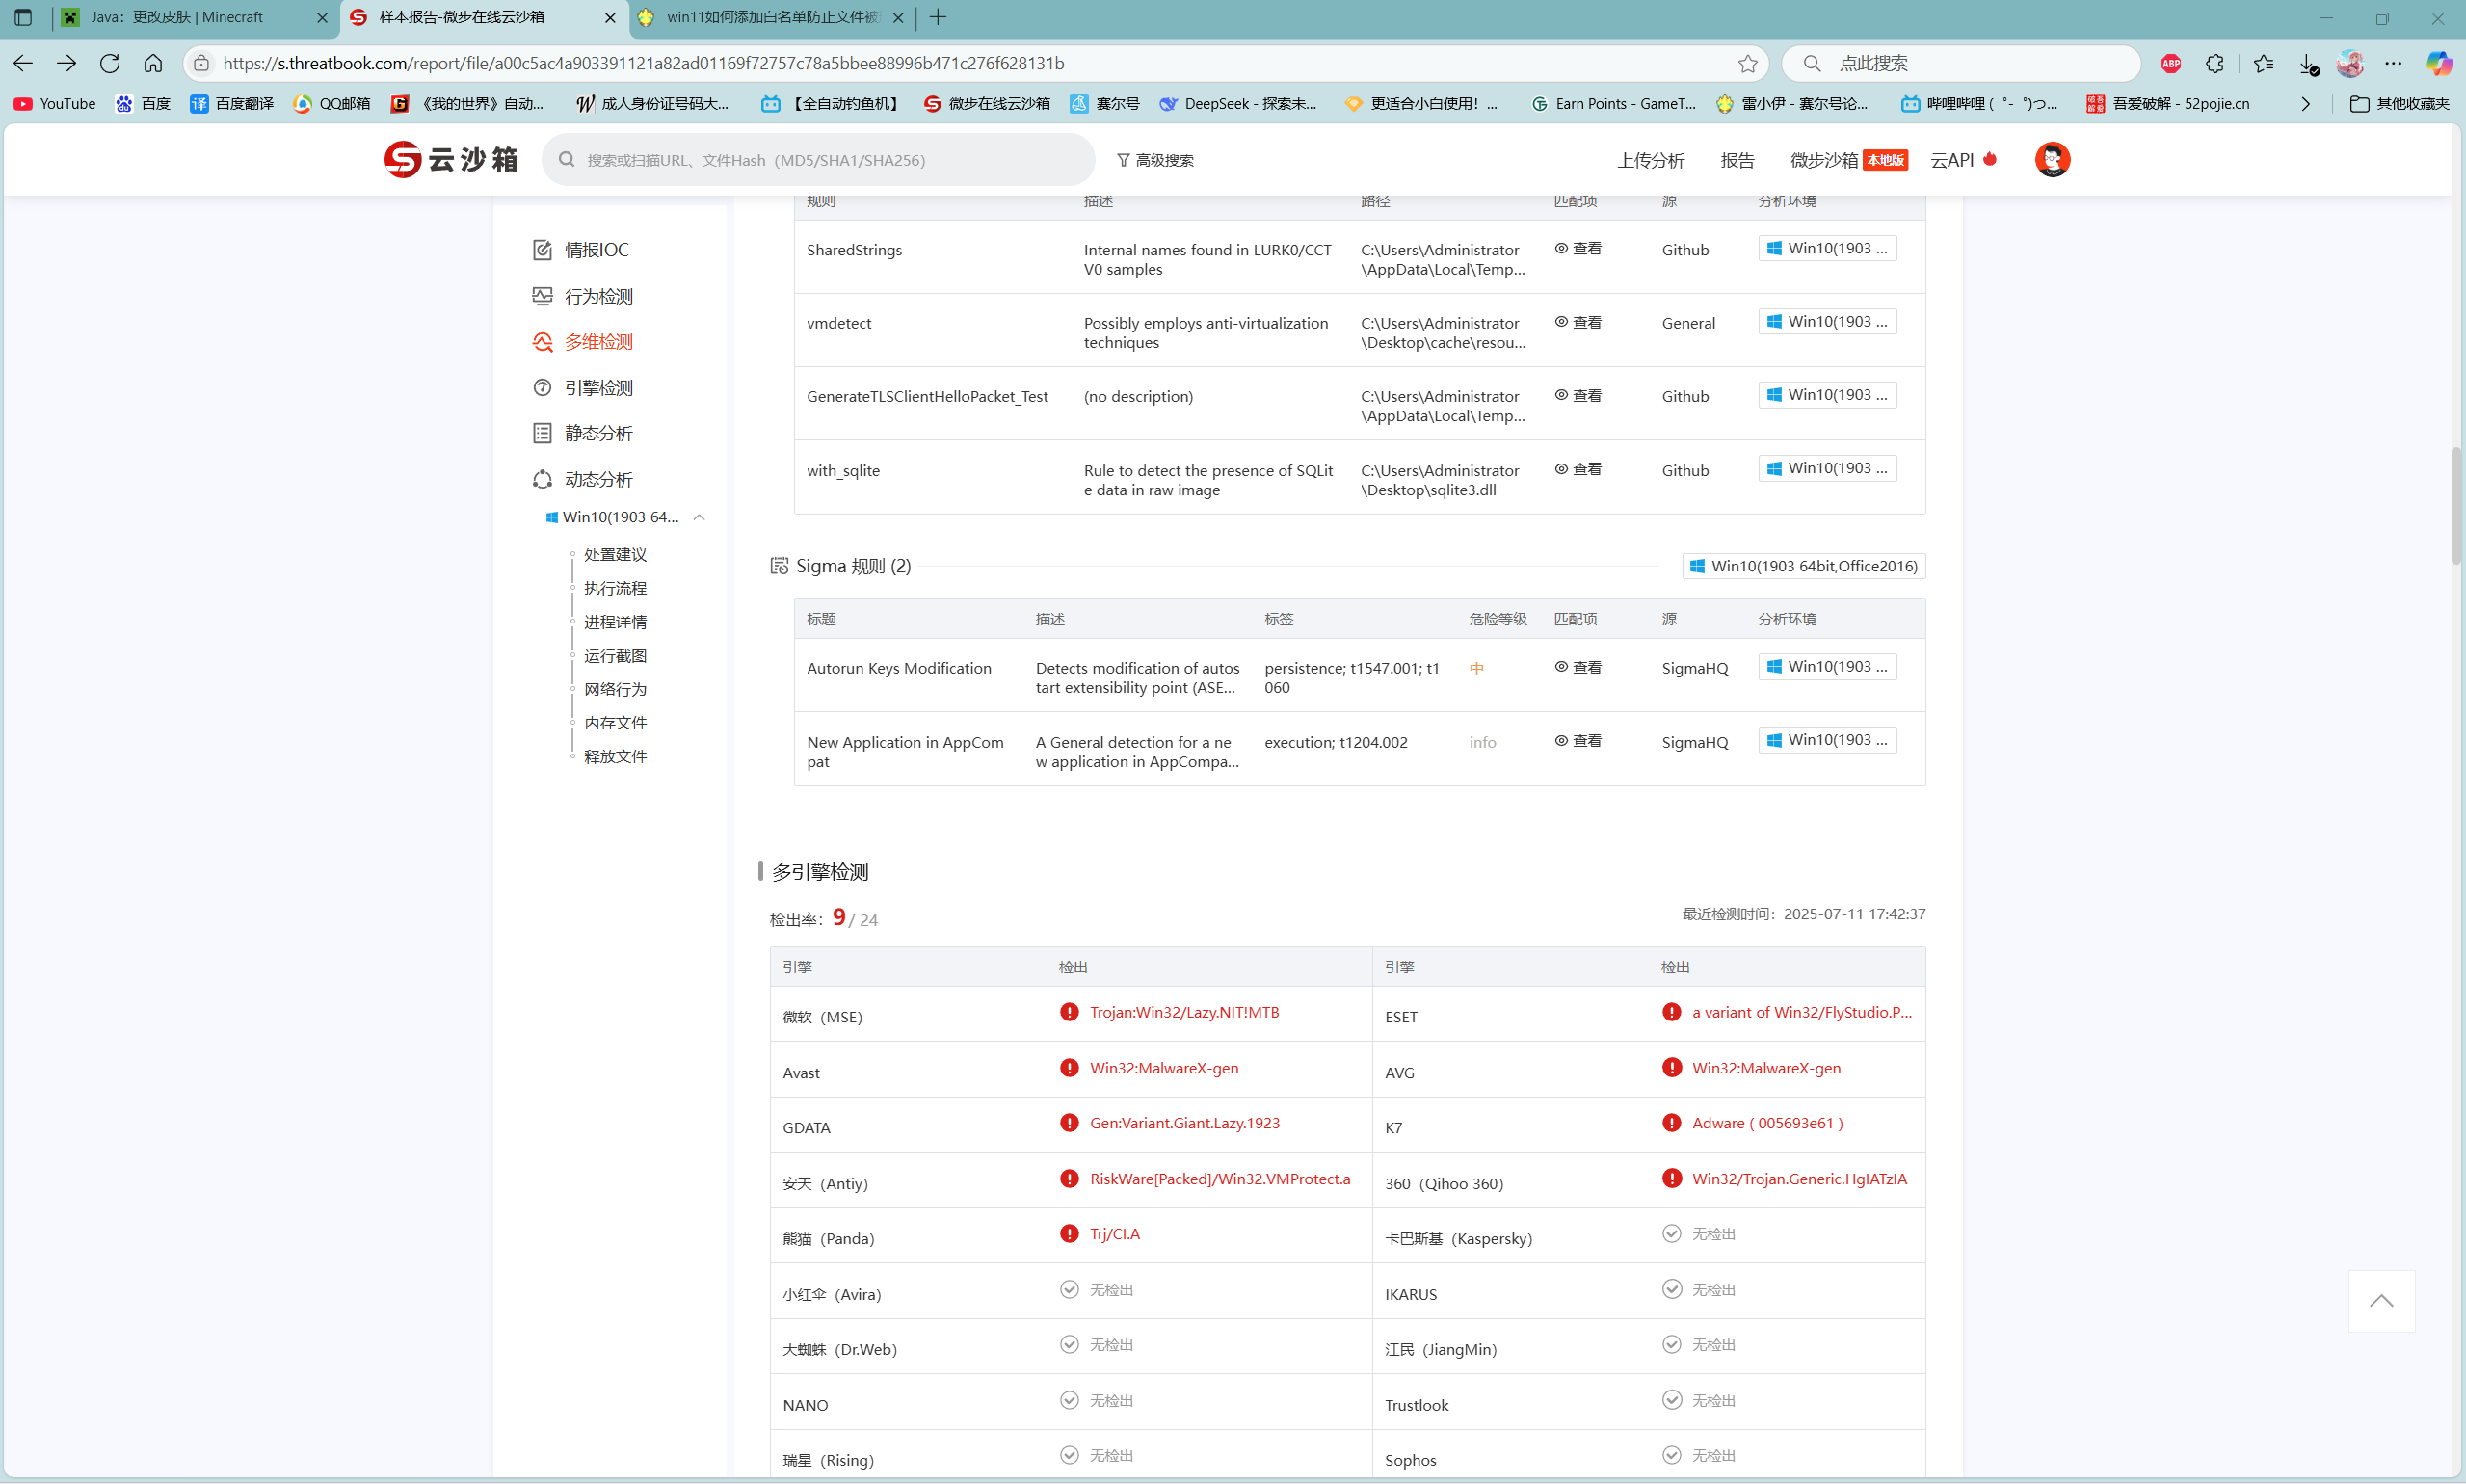
Task: Go to browser home page icon
Action: pos(153,63)
